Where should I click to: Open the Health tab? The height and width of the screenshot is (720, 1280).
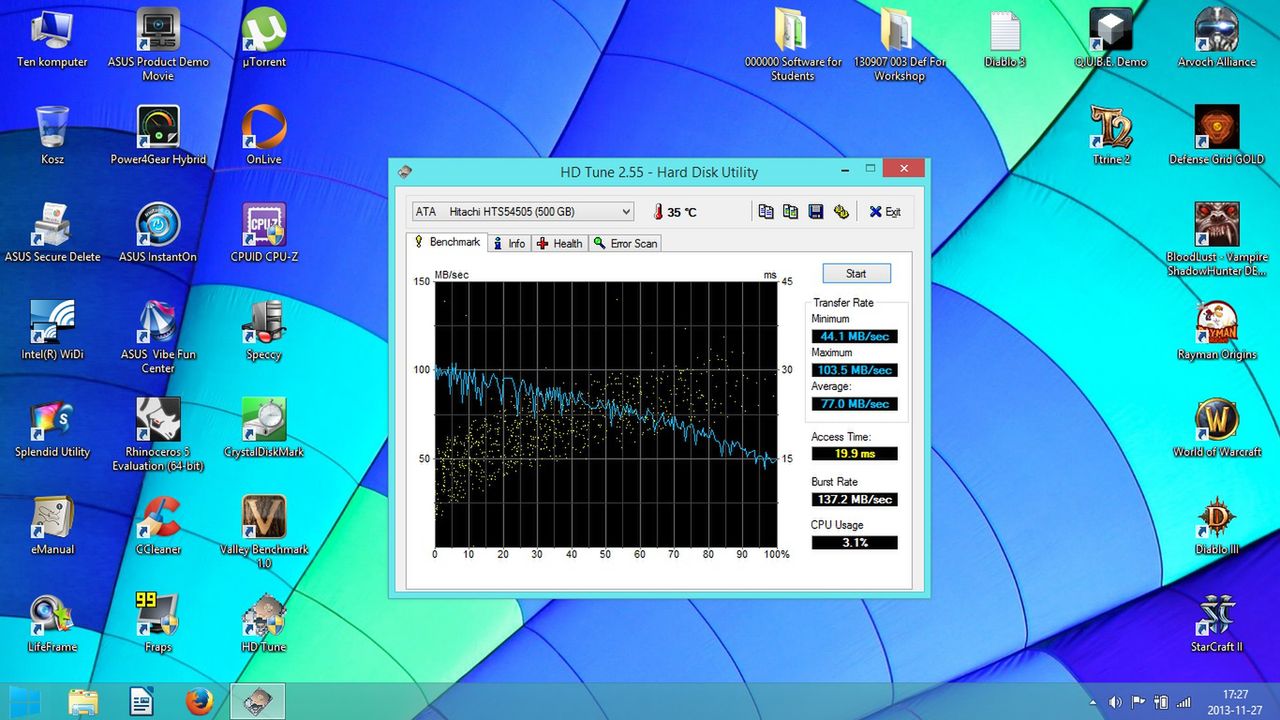pyautogui.click(x=559, y=243)
